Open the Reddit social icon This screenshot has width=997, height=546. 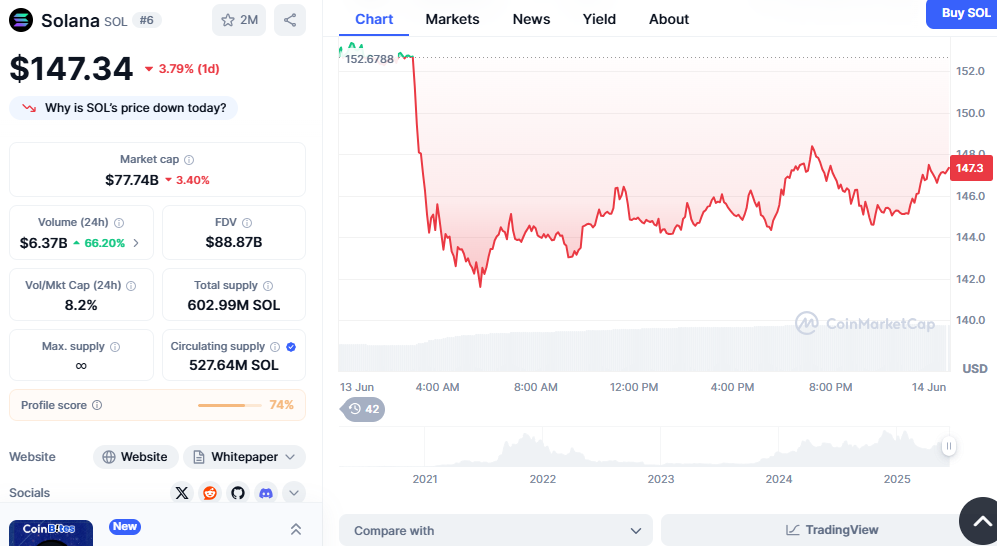point(210,493)
